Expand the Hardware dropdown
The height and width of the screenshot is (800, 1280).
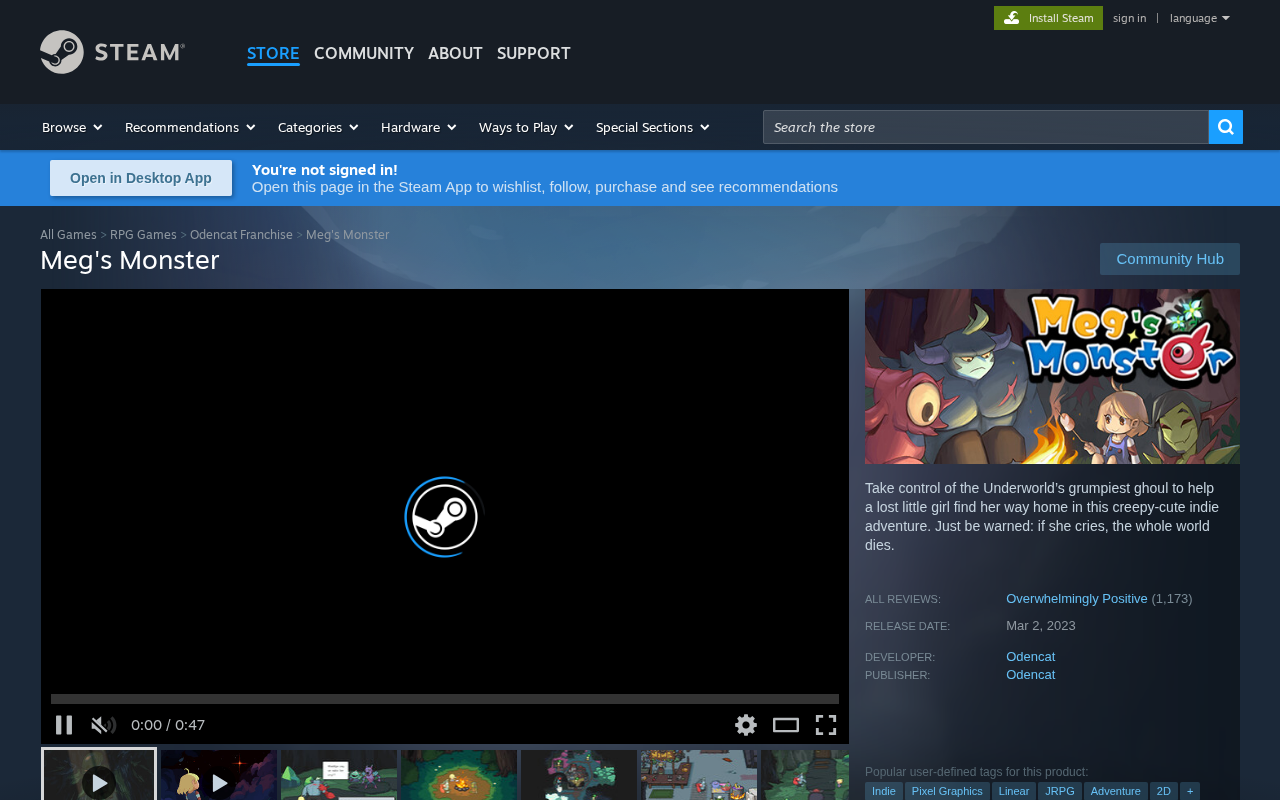418,127
